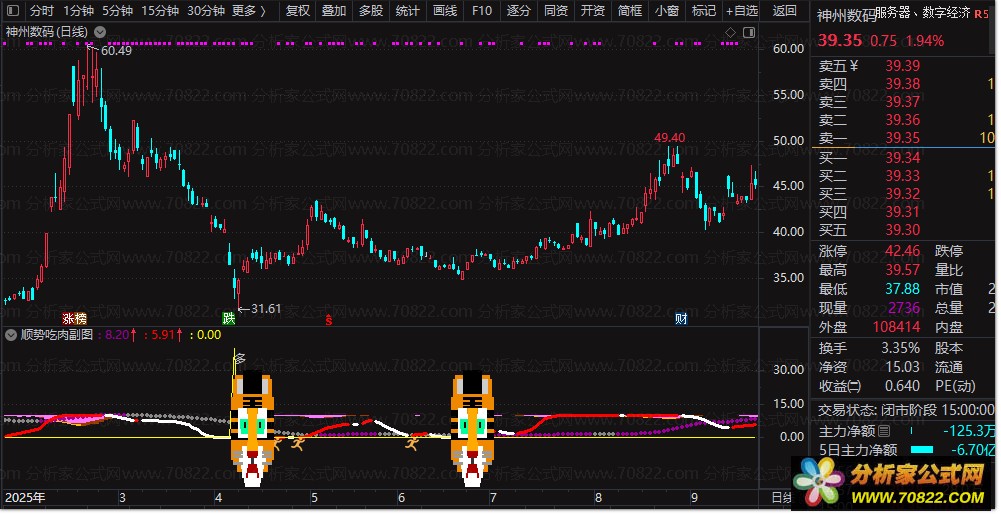Click the 涨榜 marker on the chart
The image size is (1001, 514).
pyautogui.click(x=74, y=318)
